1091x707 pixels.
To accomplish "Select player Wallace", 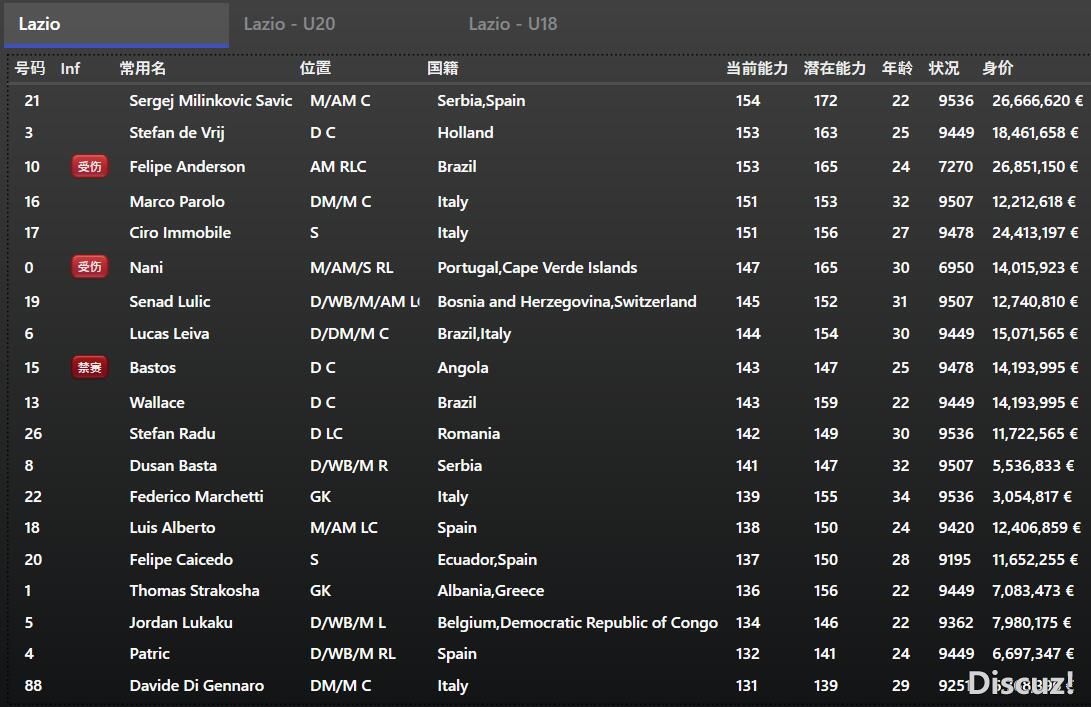I will [x=157, y=403].
